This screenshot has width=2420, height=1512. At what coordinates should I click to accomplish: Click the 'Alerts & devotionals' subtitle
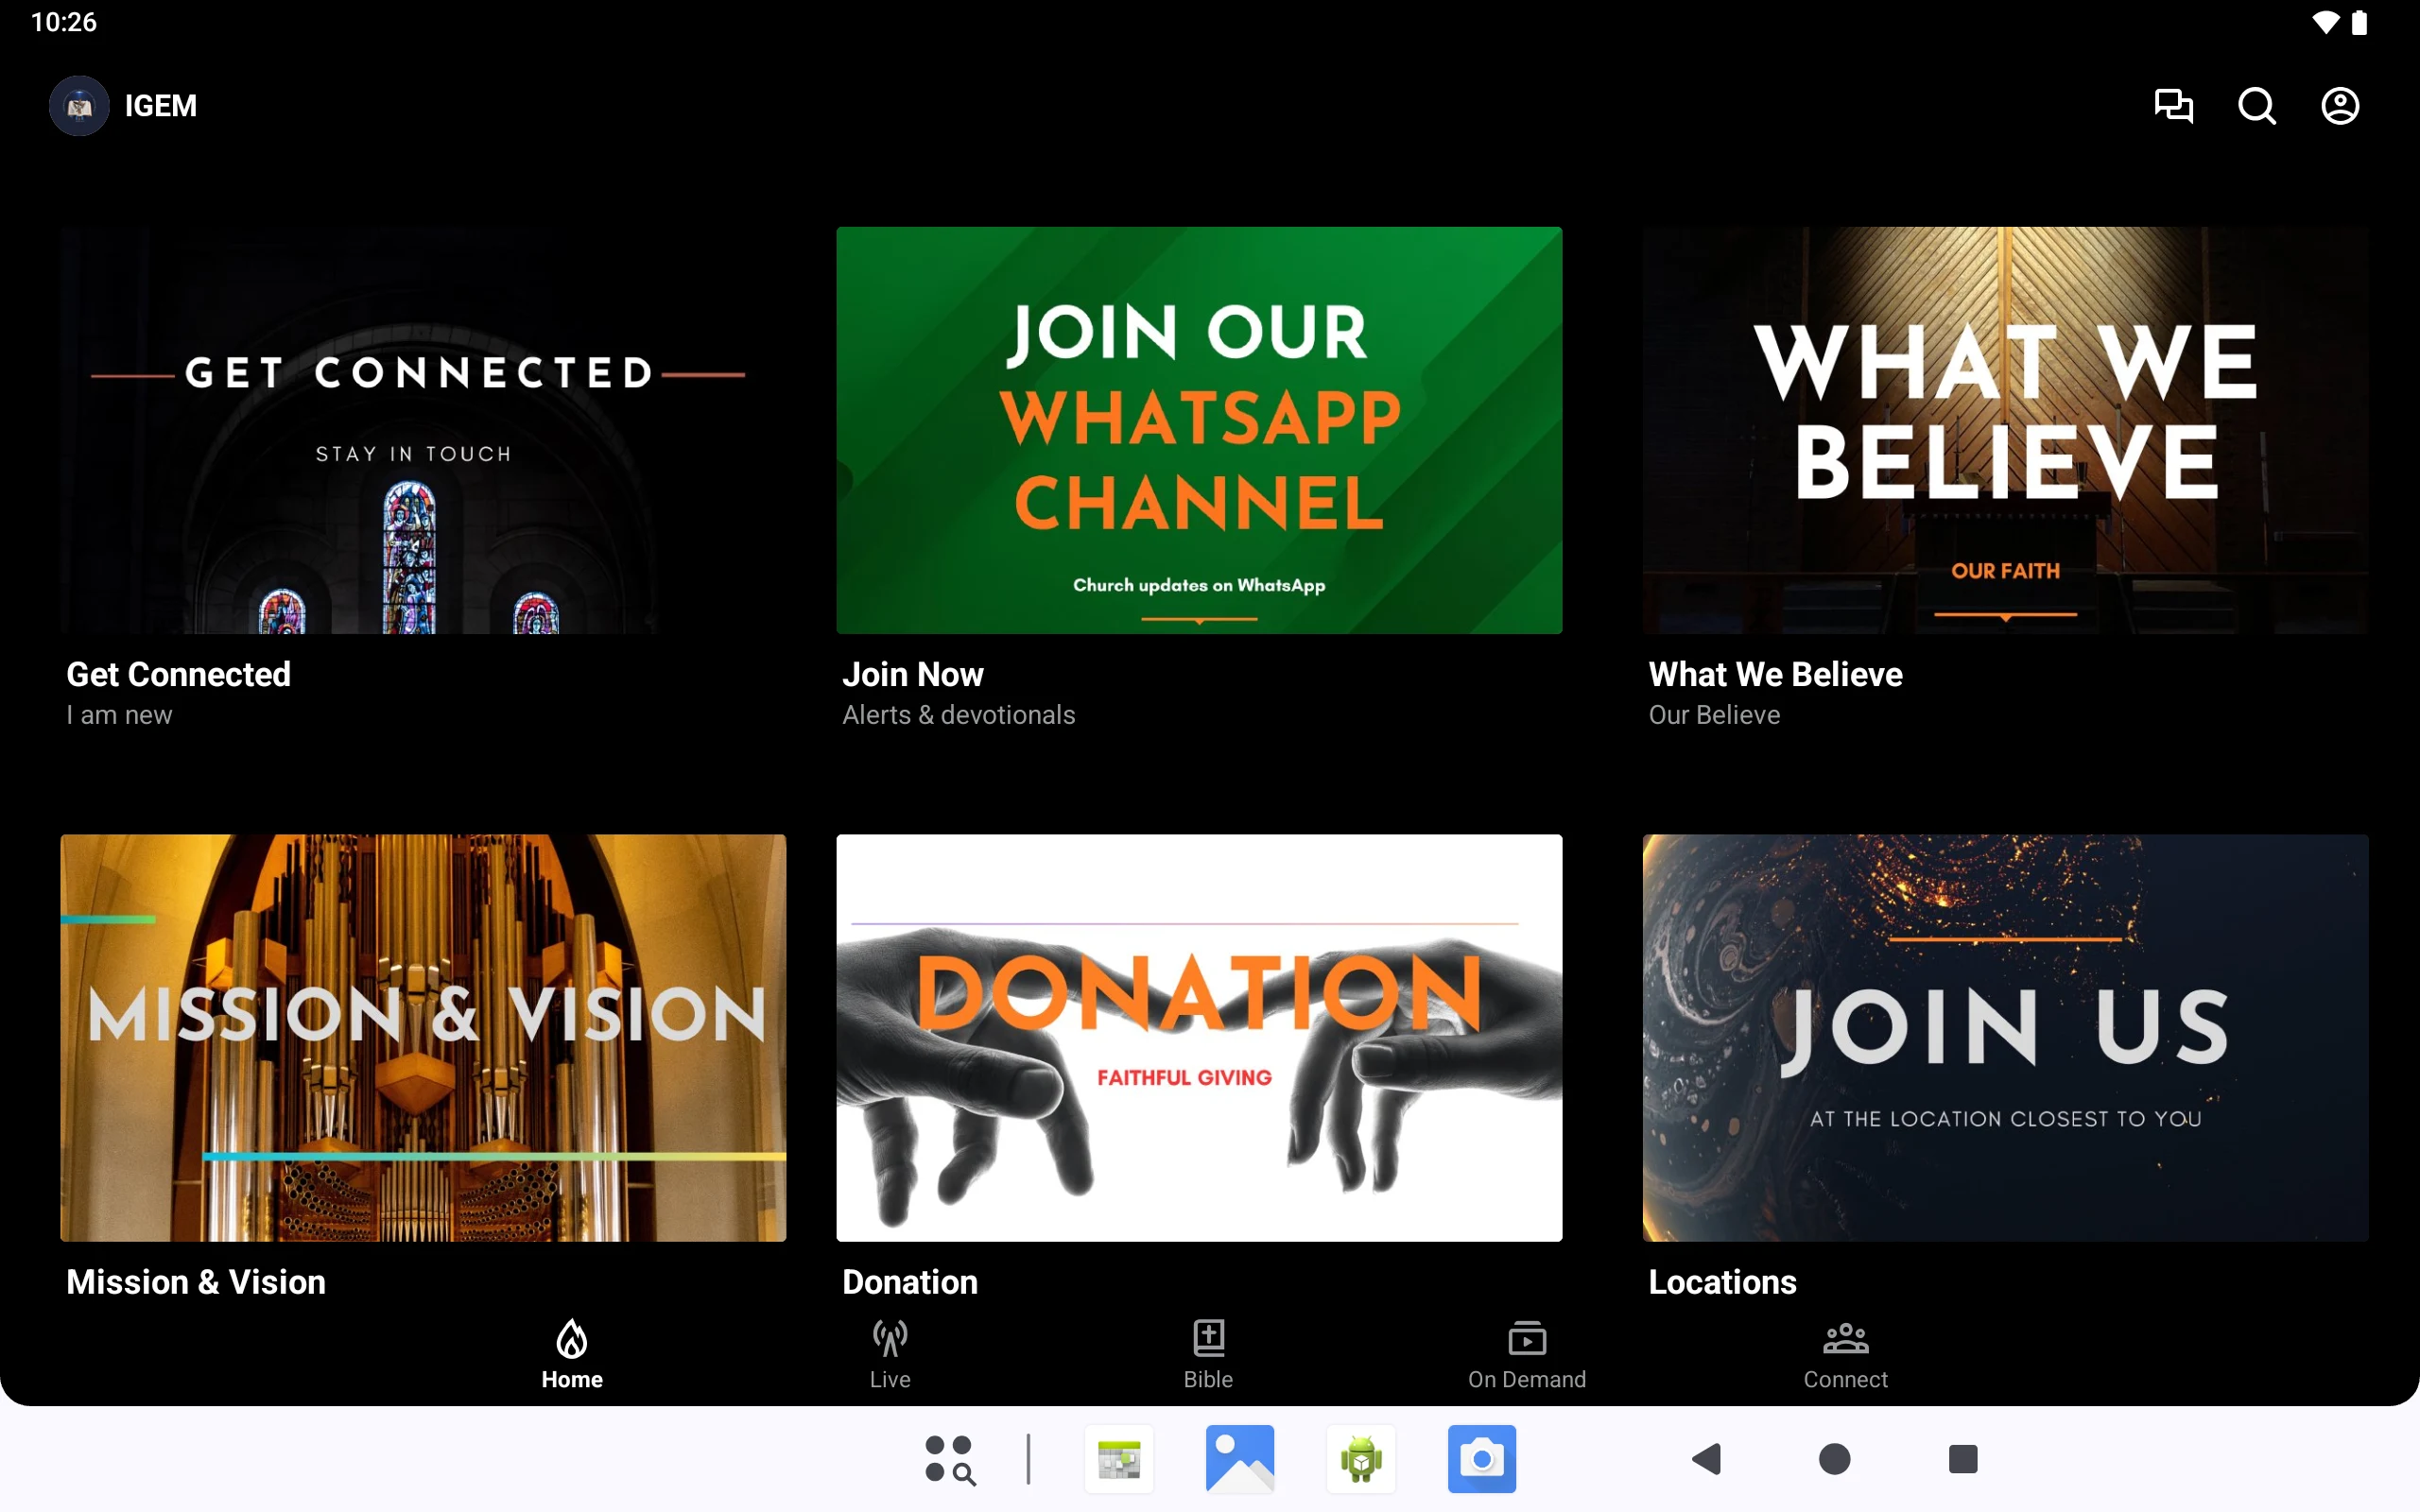tap(958, 715)
